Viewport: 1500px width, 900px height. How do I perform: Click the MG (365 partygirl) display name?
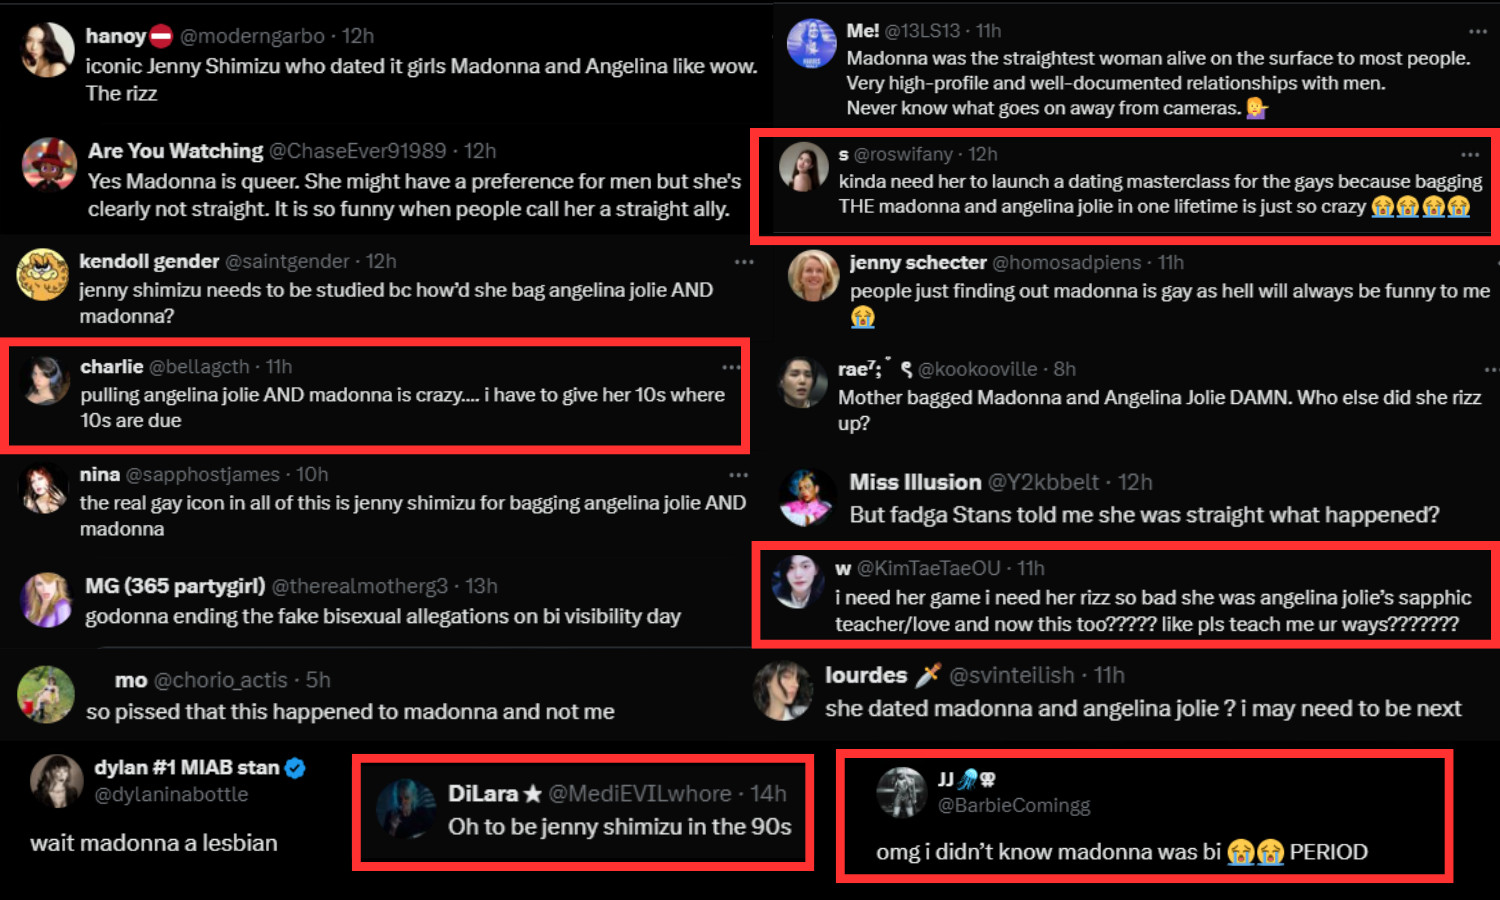coord(175,586)
